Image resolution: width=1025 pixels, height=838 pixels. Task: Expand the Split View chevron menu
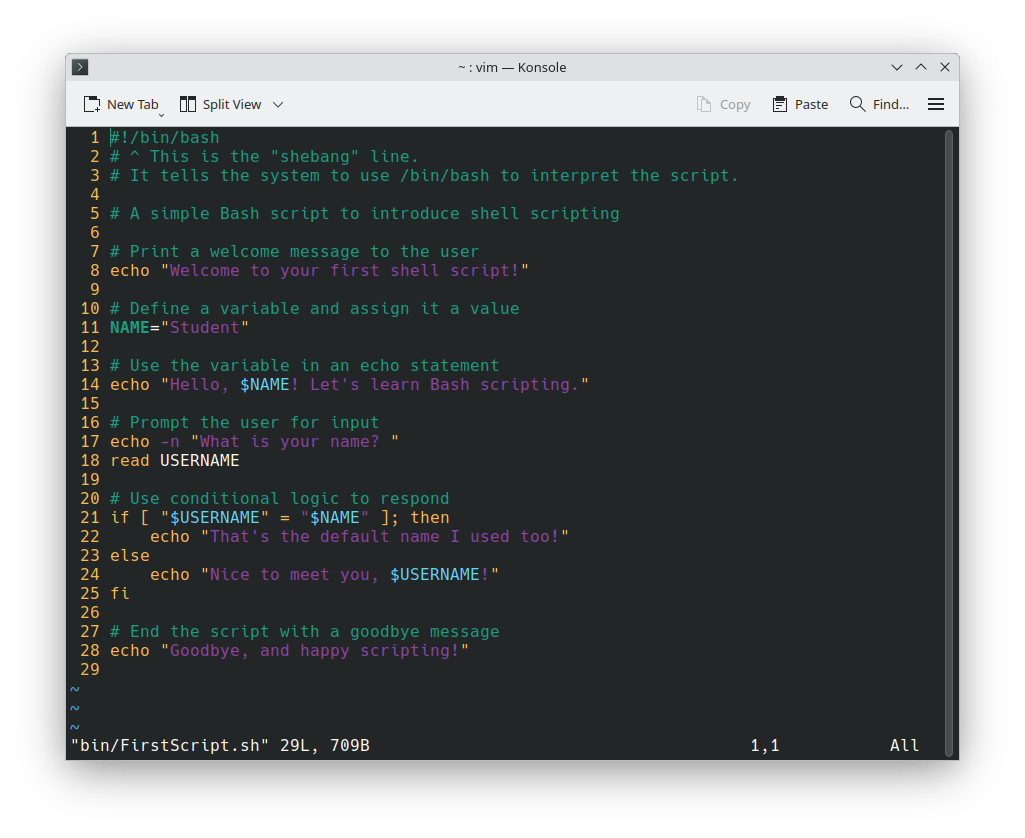tap(278, 104)
